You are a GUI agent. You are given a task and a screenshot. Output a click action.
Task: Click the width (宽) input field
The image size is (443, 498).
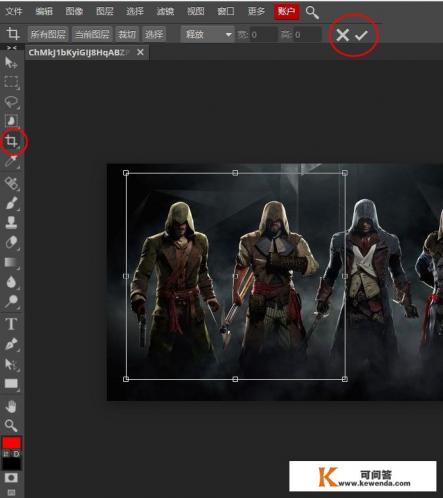pos(263,35)
